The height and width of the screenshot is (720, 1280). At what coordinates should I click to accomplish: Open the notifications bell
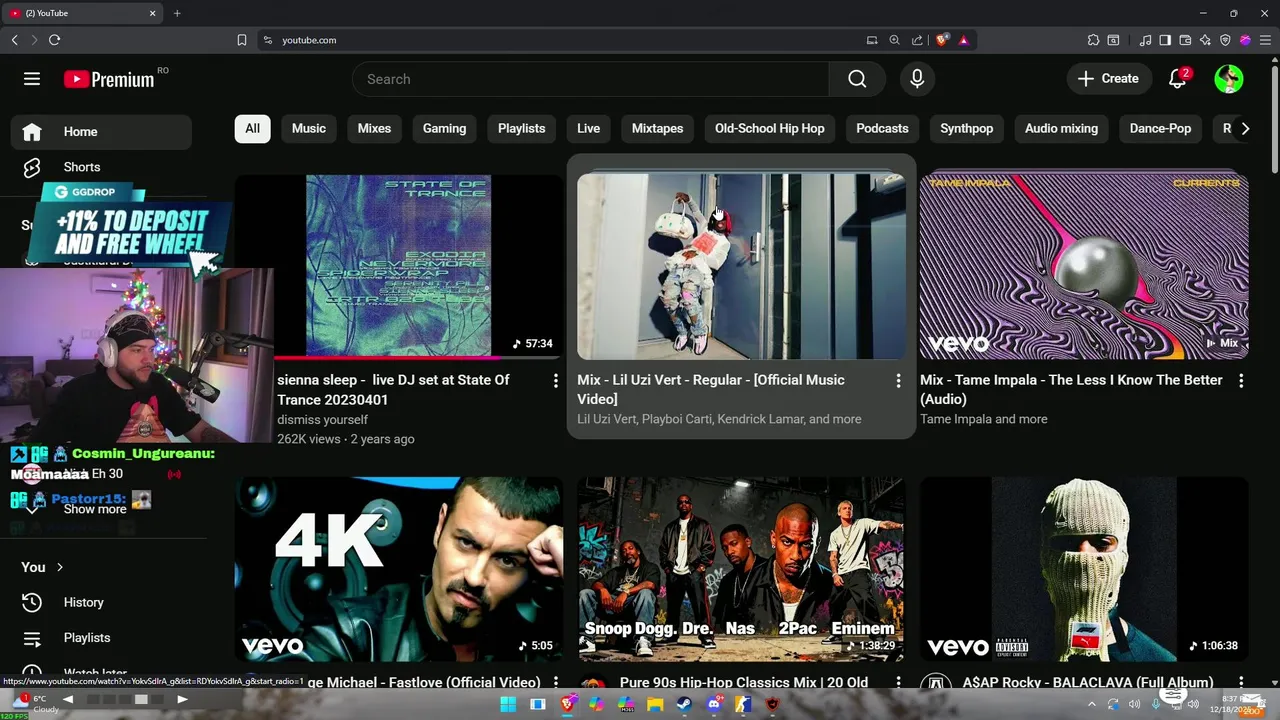point(1178,79)
